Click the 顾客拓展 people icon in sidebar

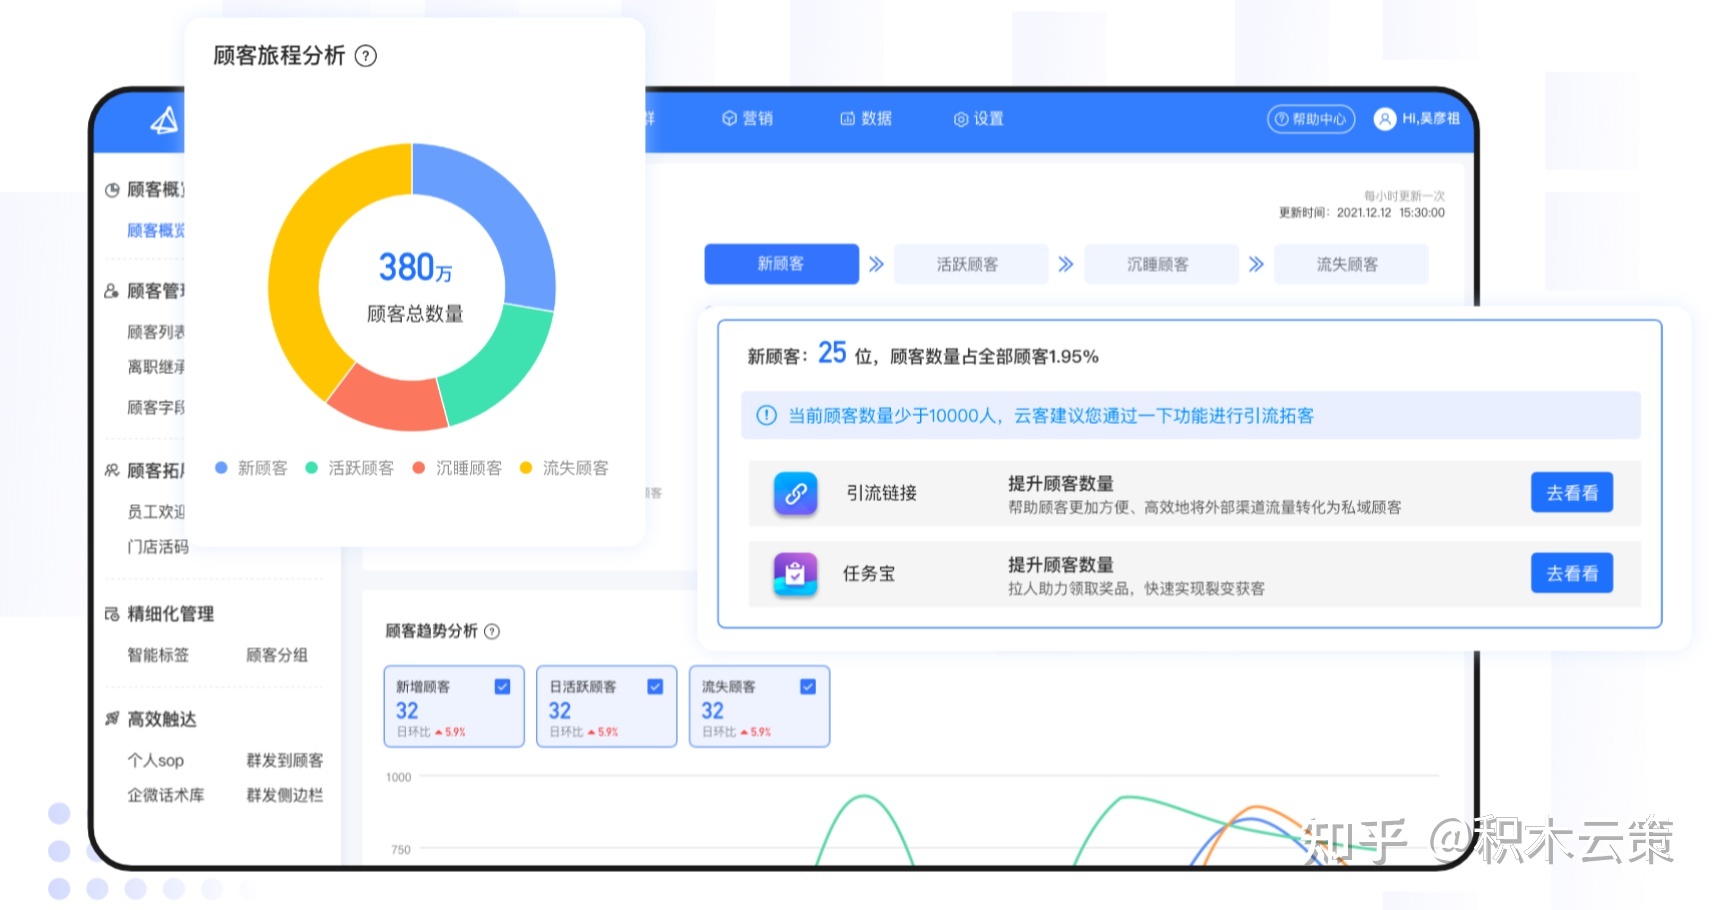click(x=112, y=470)
